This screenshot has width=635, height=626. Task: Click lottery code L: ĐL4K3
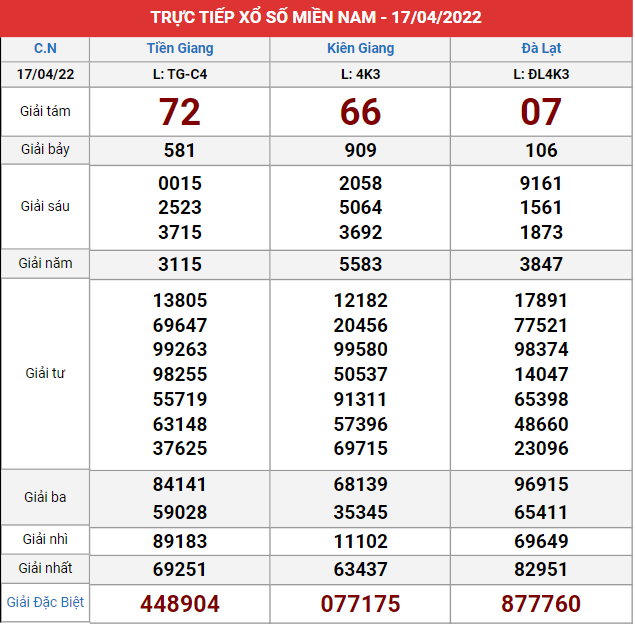[541, 74]
